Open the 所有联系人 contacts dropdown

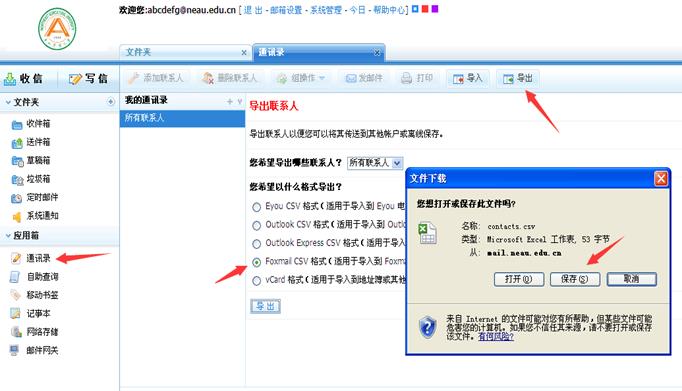click(x=375, y=163)
